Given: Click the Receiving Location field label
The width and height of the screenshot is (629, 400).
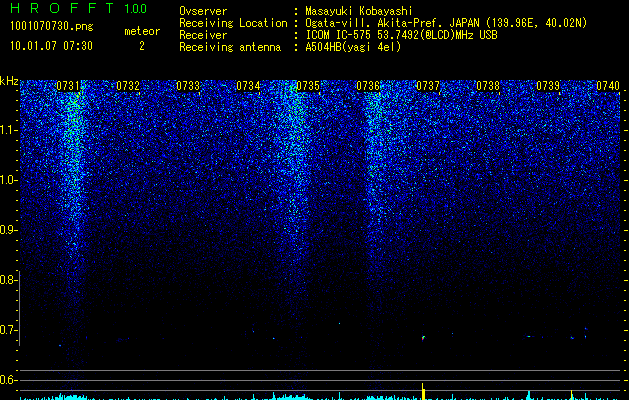Looking at the screenshot, I should (233, 23).
